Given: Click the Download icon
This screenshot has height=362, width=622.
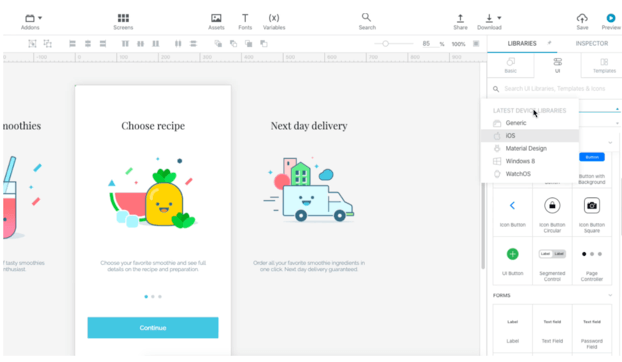Looking at the screenshot, I should (x=489, y=18).
